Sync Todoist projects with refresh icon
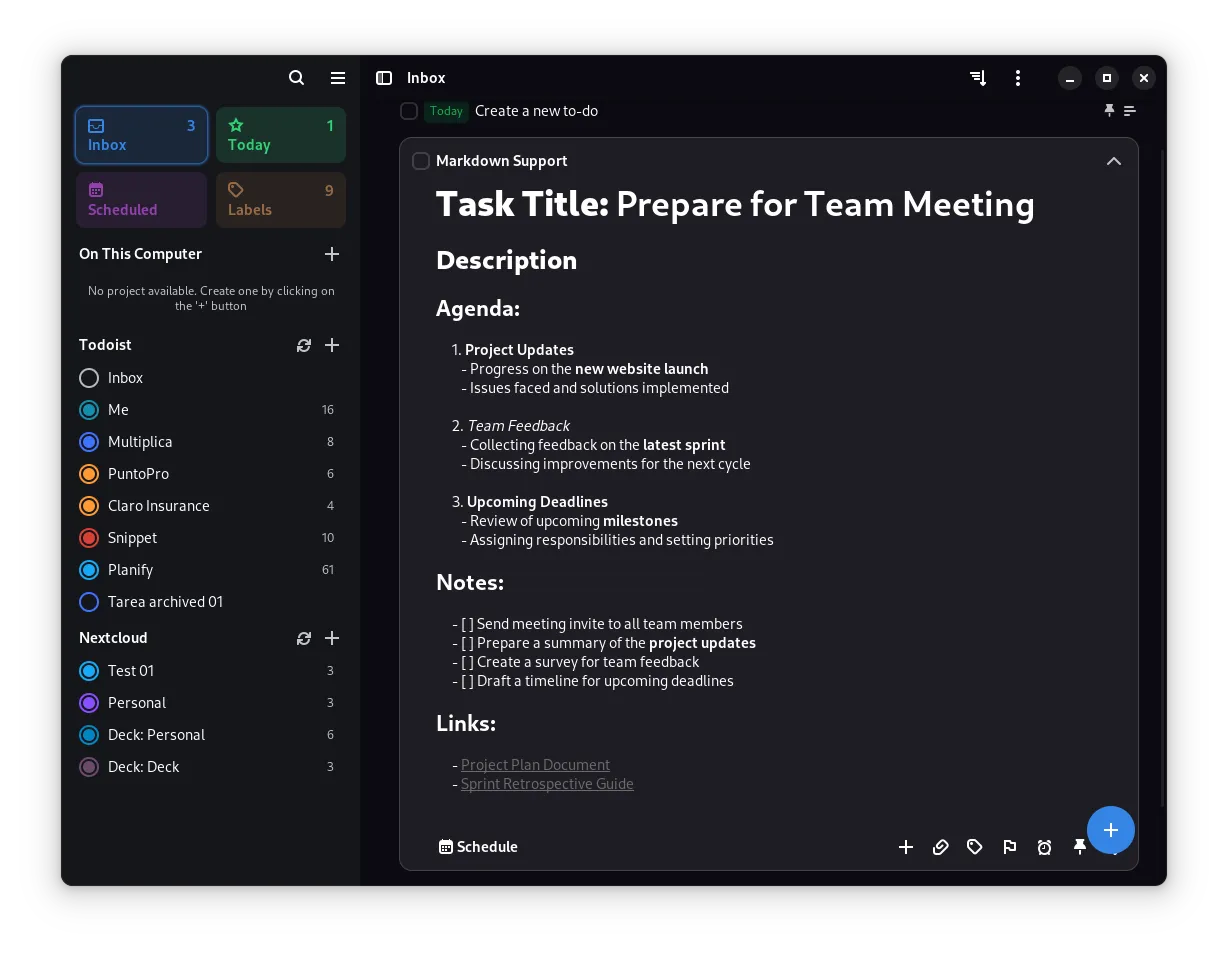 click(x=304, y=345)
